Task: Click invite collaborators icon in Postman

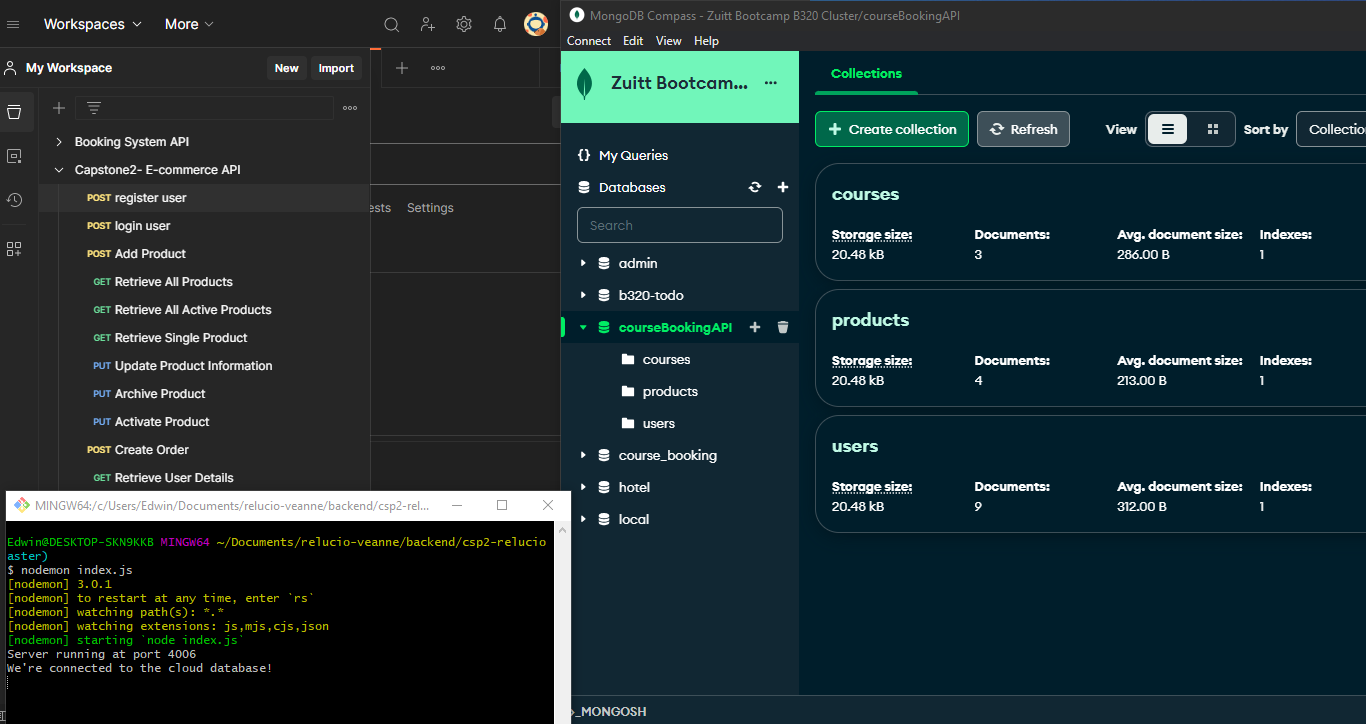Action: pos(428,24)
